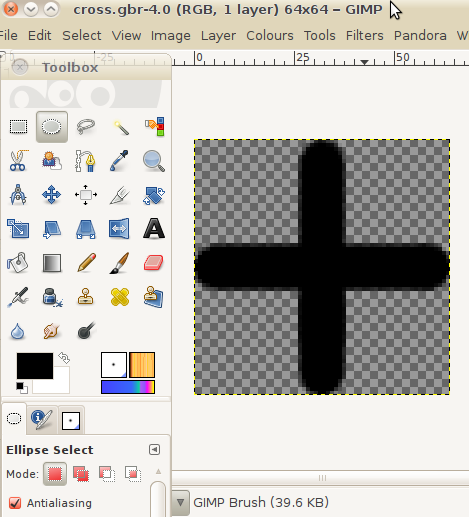Open the Tools menu
The width and height of the screenshot is (469, 517).
pos(319,35)
